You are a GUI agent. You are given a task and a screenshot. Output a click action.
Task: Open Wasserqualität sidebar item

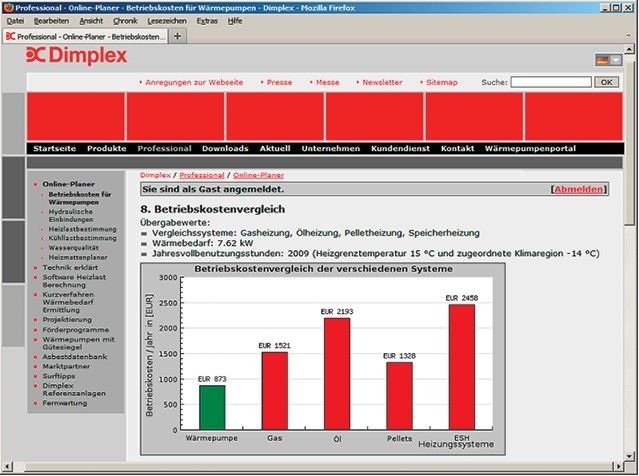pos(73,247)
